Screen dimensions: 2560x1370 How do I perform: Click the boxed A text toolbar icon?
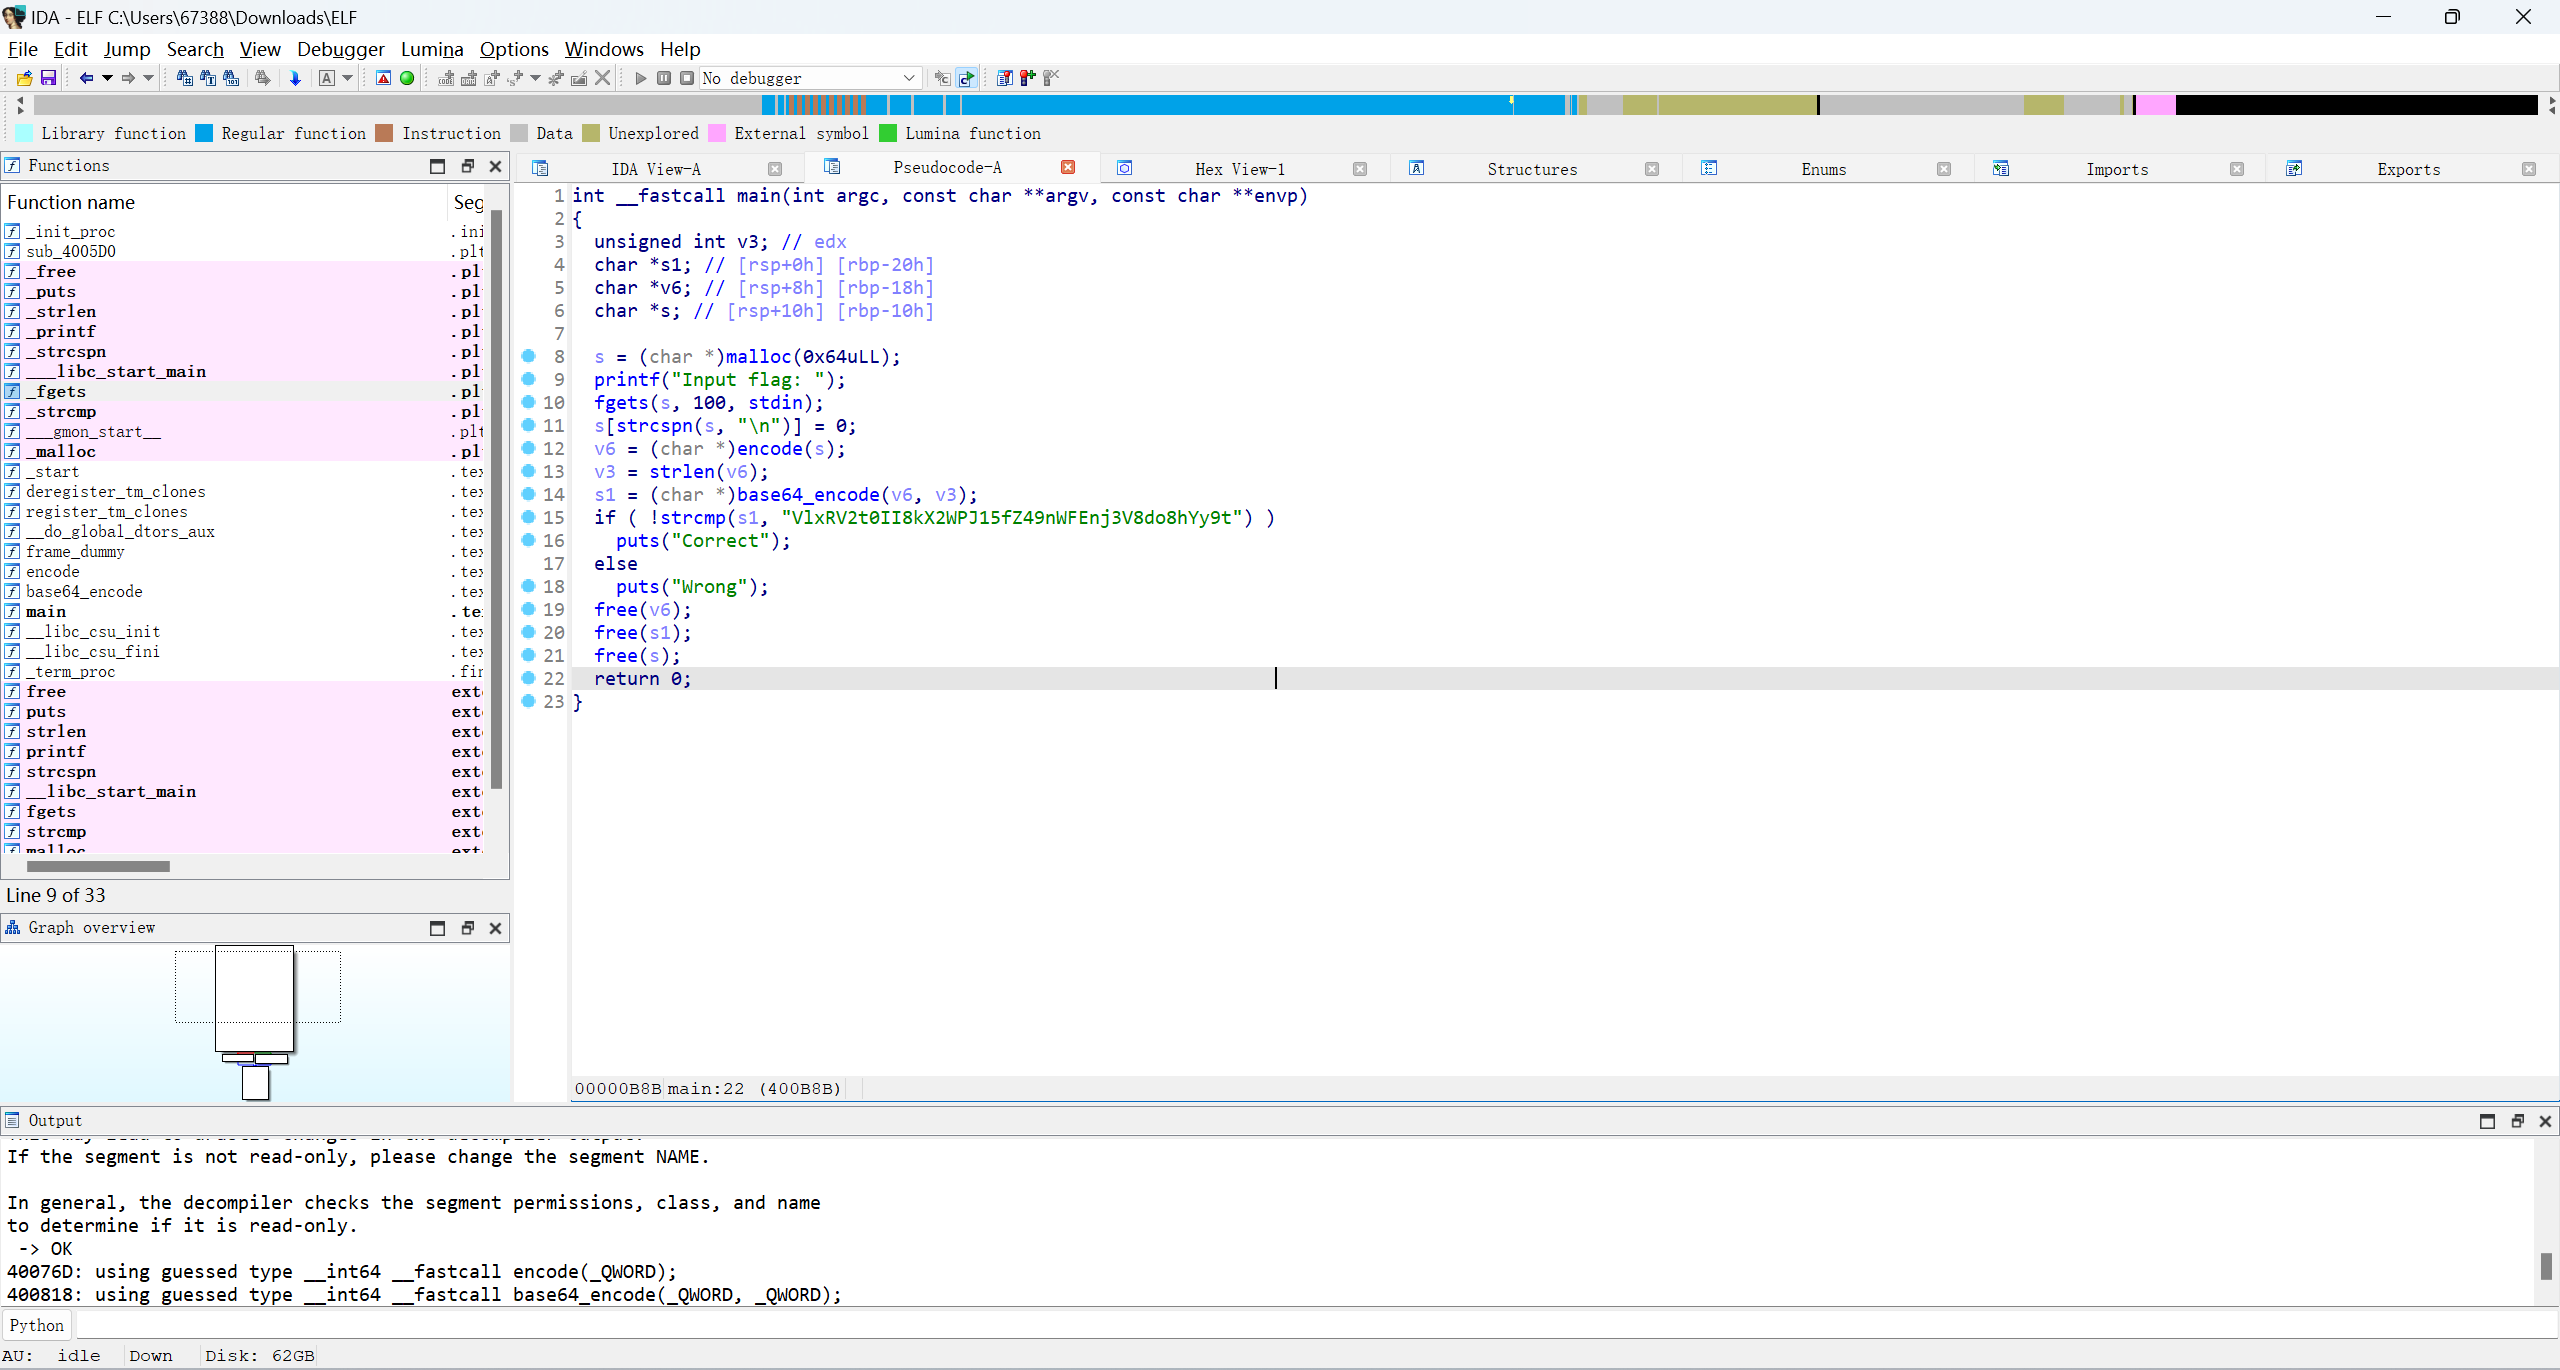coord(327,78)
